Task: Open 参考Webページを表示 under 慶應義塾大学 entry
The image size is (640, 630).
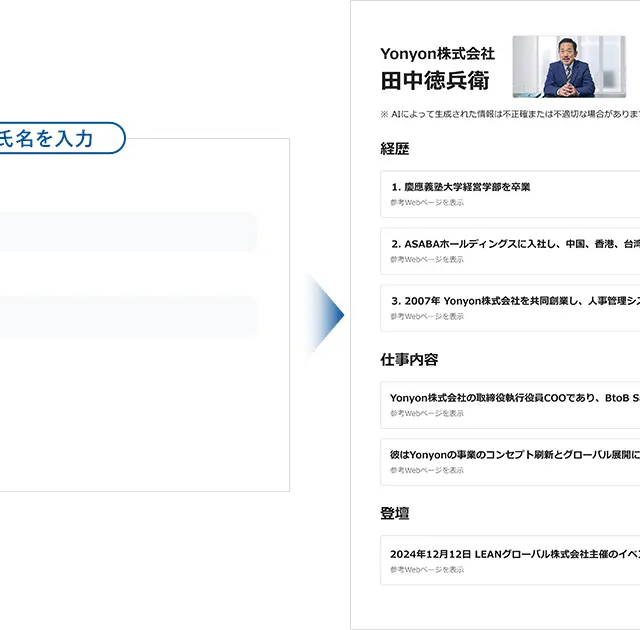Action: [427, 202]
